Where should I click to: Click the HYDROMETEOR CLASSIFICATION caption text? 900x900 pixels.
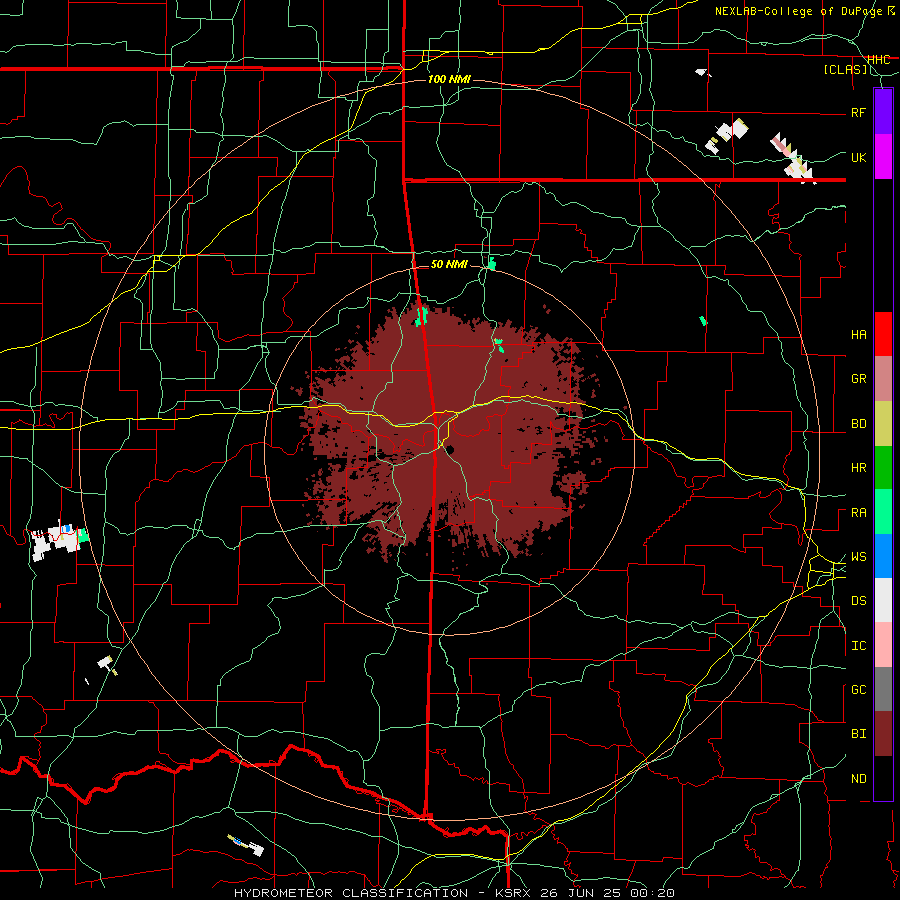[x=351, y=893]
